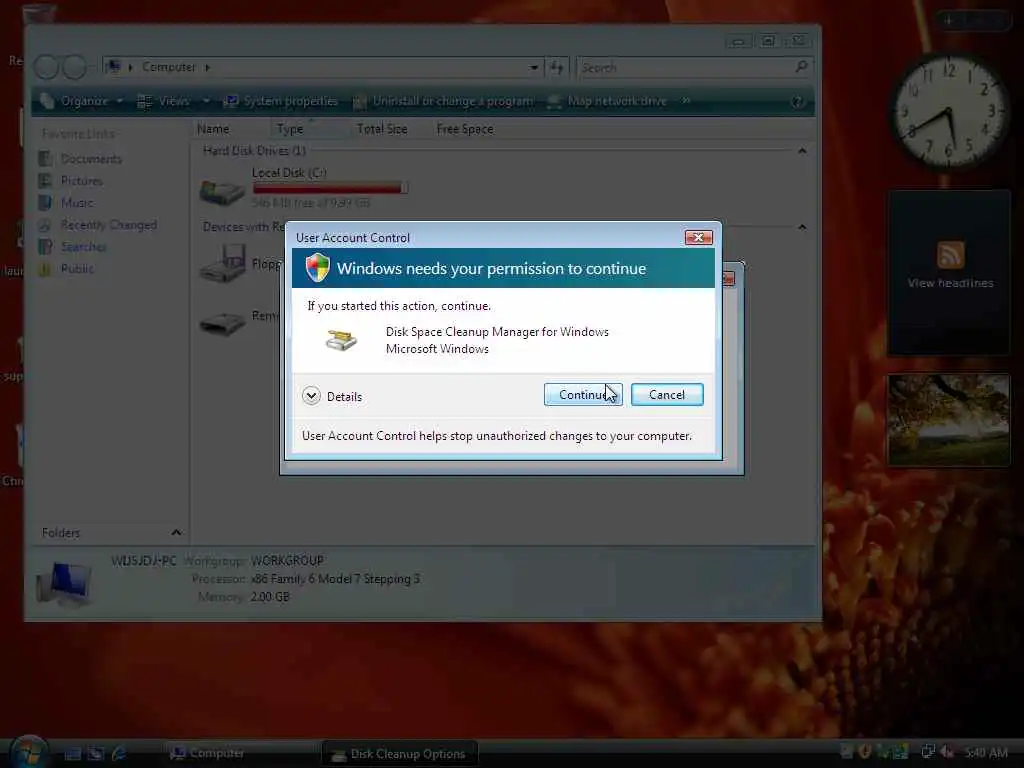This screenshot has width=1024, height=768.
Task: Click the help icon in Computer toolbar
Action: (x=797, y=101)
